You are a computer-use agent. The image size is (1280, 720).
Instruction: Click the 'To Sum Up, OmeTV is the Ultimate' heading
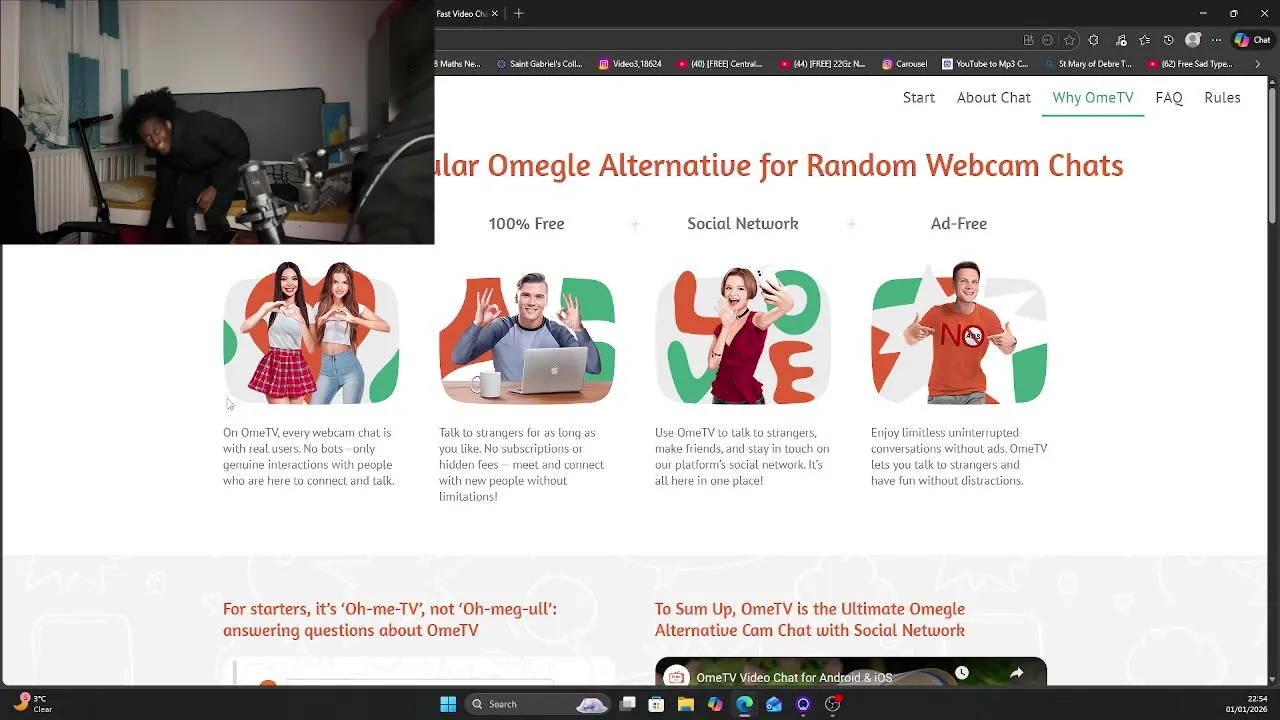click(x=810, y=619)
